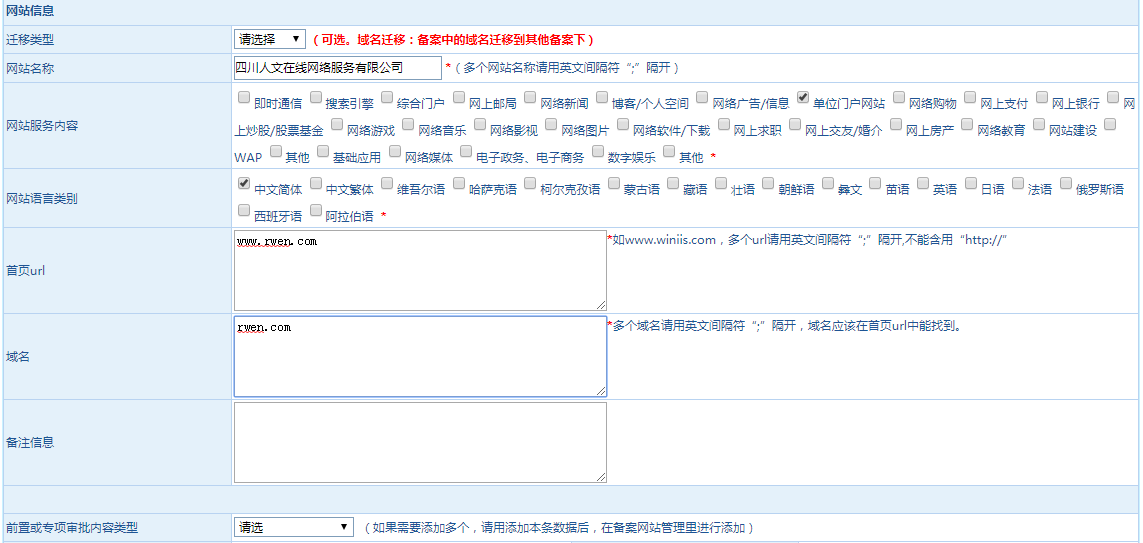Open the 迁移类型 dropdown

click(x=270, y=39)
